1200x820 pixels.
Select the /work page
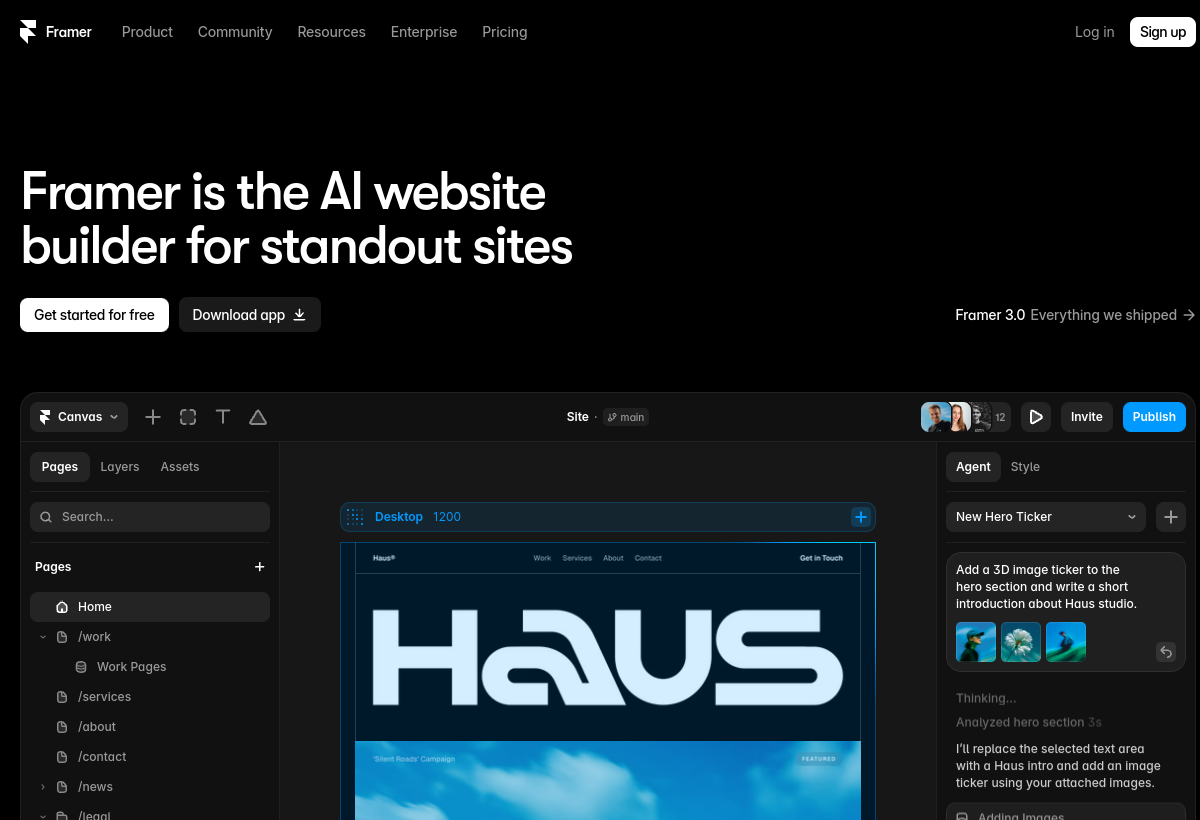click(95, 637)
